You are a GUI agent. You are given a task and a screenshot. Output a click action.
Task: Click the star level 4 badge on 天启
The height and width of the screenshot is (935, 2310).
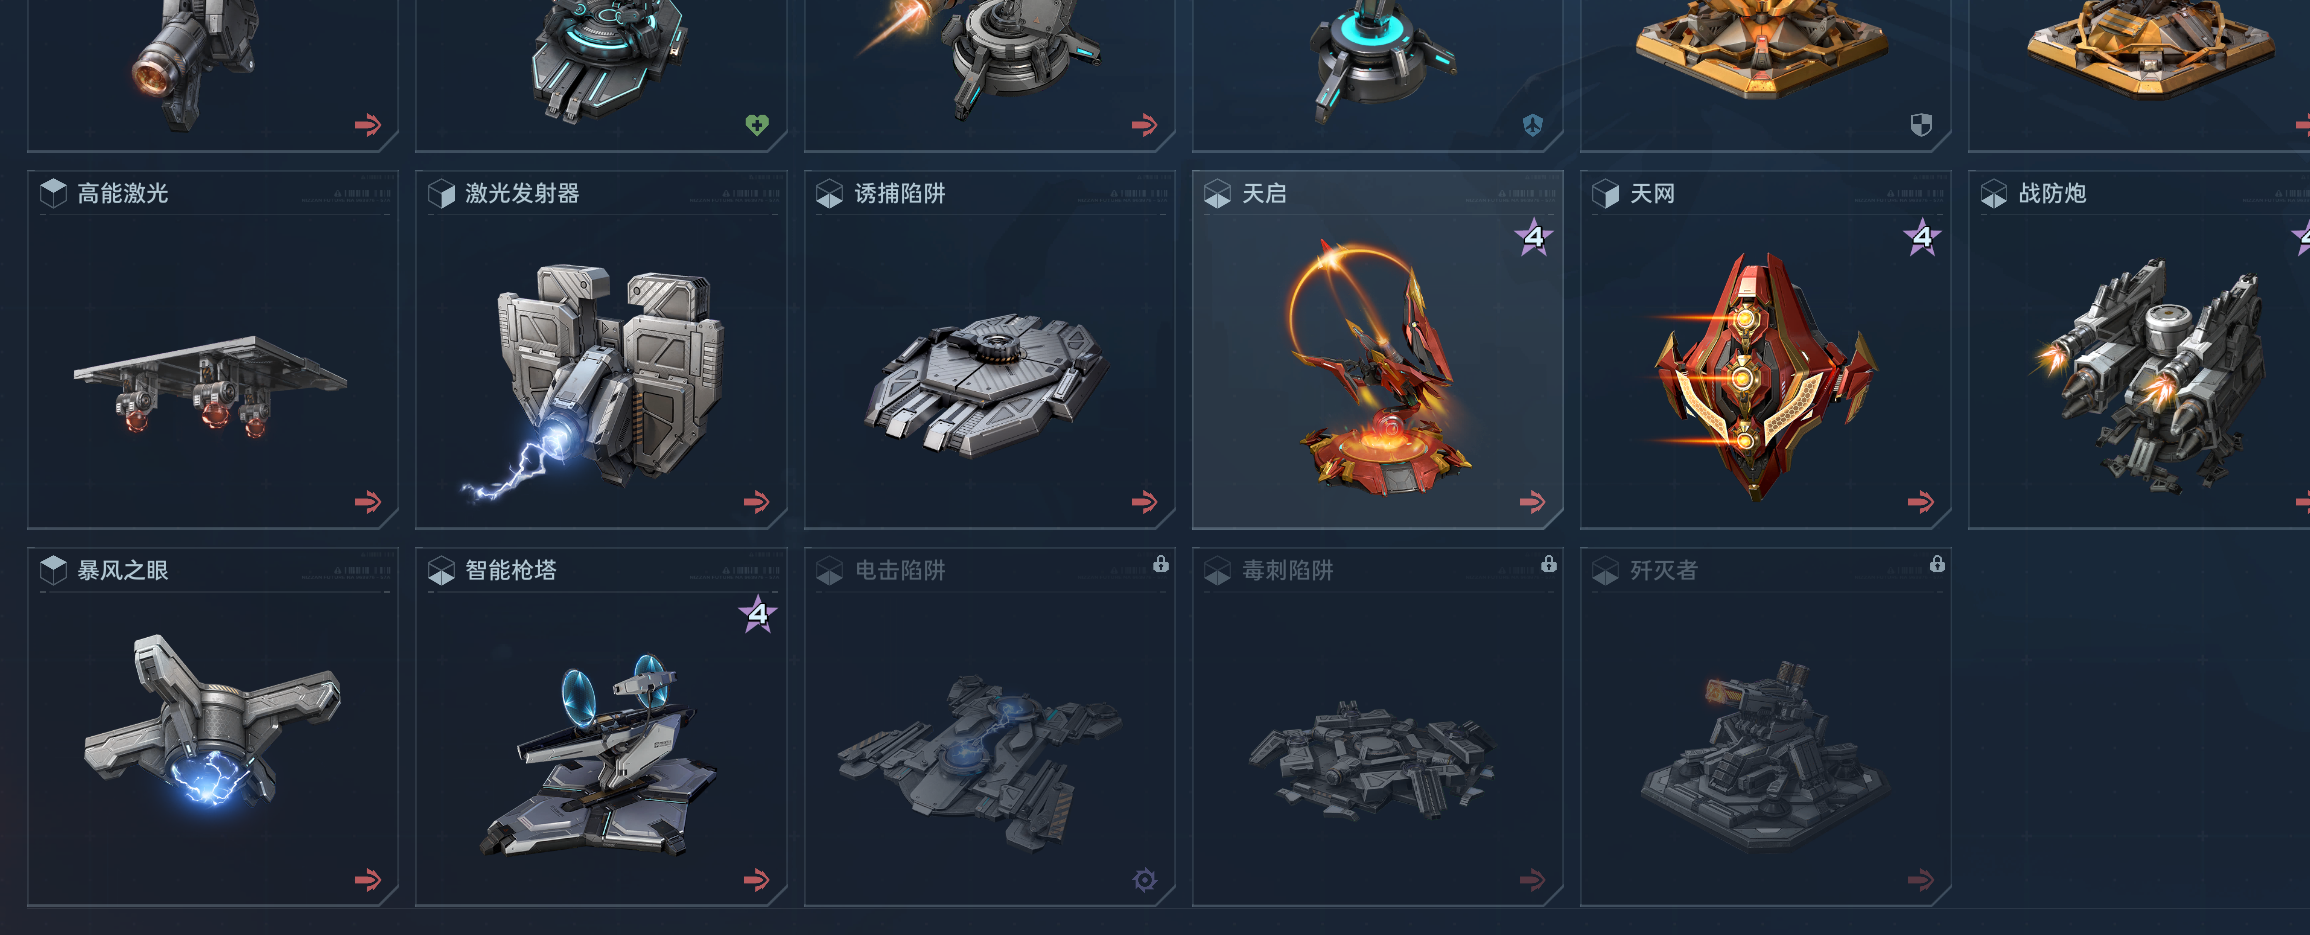(1534, 238)
